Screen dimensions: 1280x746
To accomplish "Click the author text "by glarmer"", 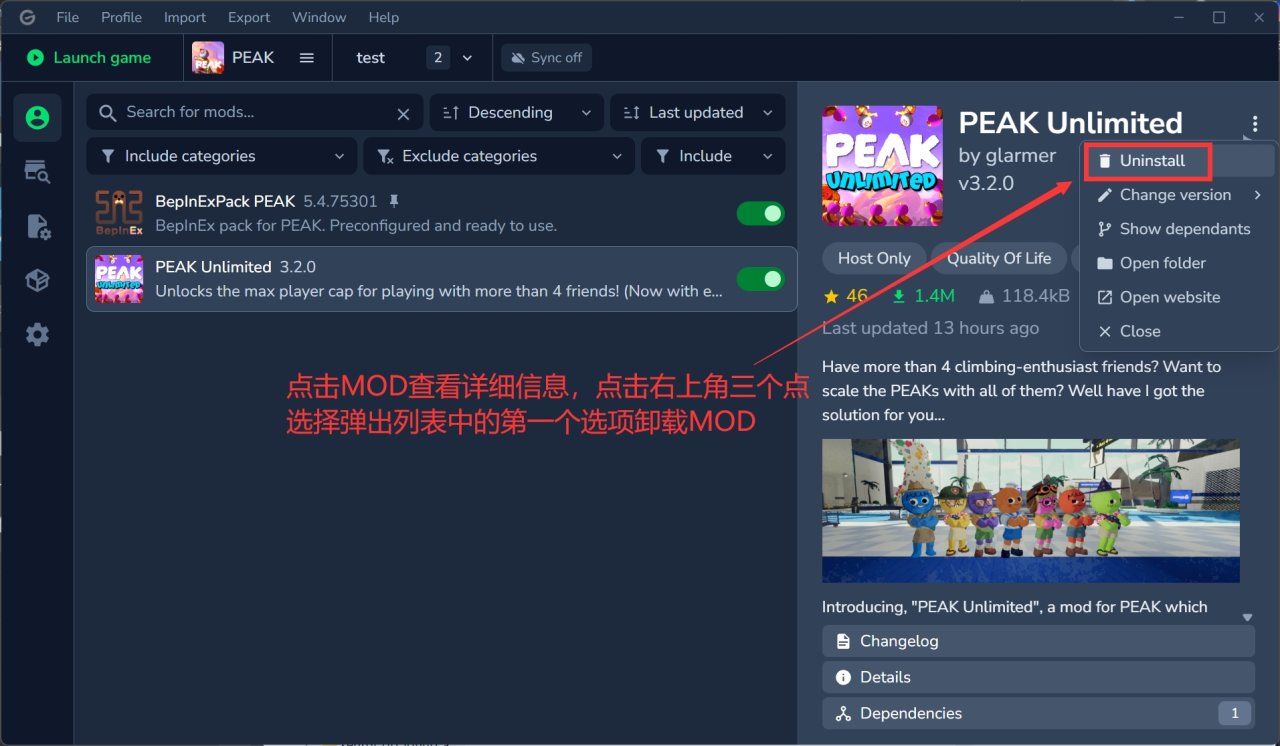I will [x=1007, y=155].
